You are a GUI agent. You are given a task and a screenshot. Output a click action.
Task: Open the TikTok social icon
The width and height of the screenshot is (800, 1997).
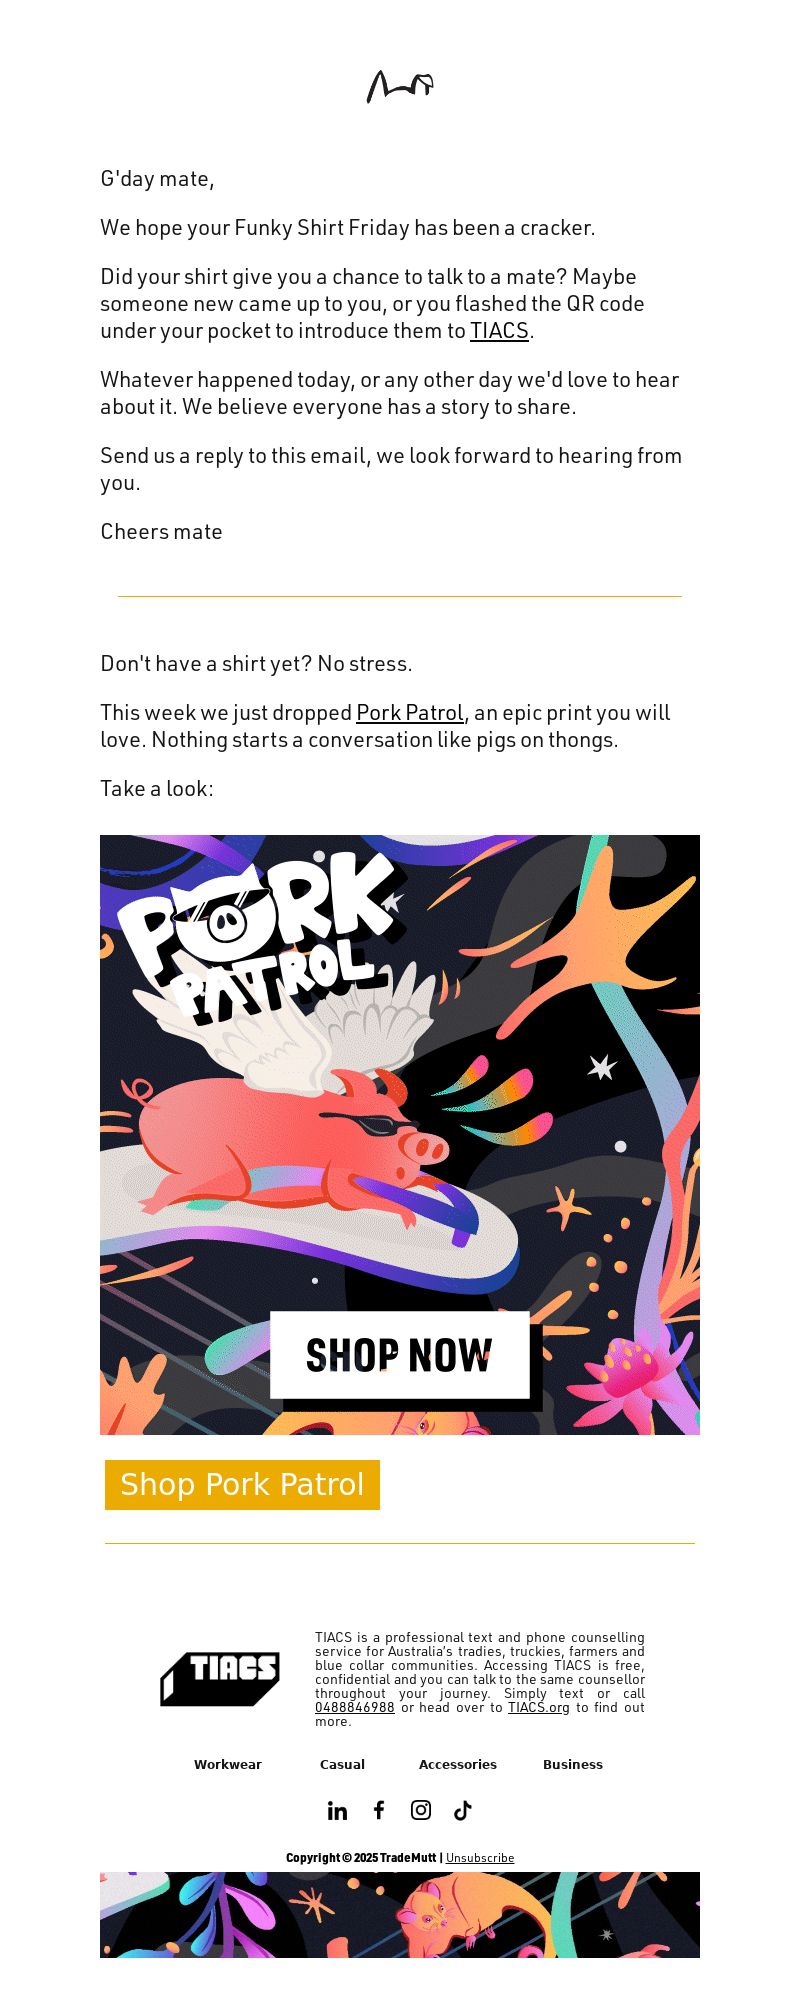coord(462,1810)
